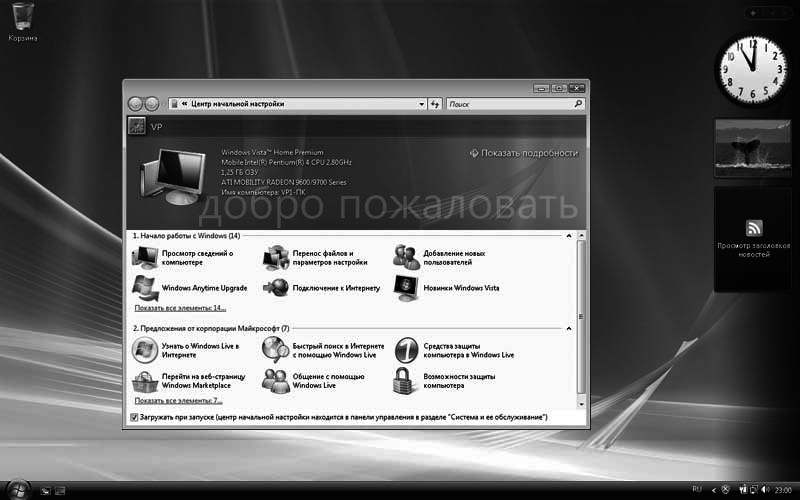Image resolution: width=800 pixels, height=500 pixels.
Task: Click the RU language indicator on the taskbar
Action: (x=696, y=489)
